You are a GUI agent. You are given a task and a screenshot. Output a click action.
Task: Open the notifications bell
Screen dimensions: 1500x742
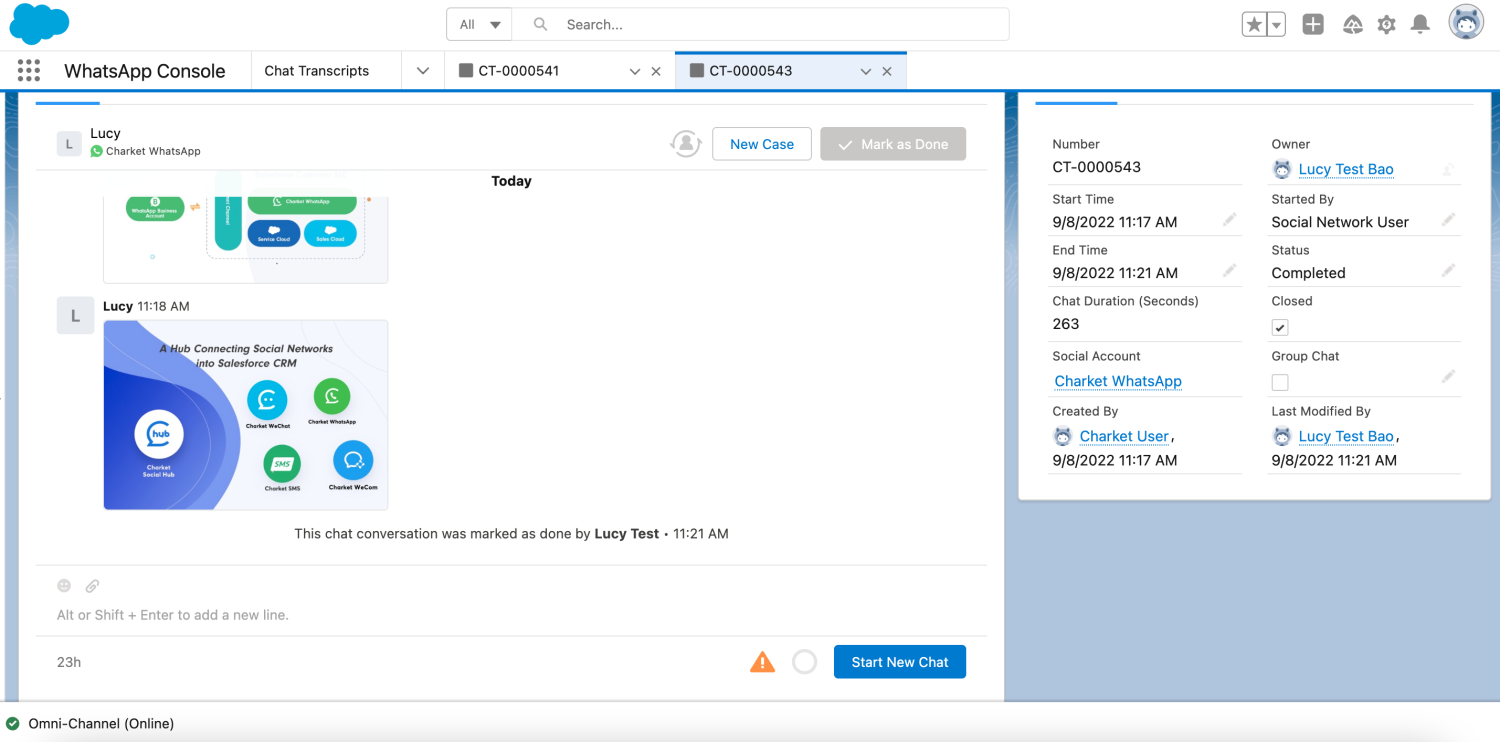click(1420, 25)
